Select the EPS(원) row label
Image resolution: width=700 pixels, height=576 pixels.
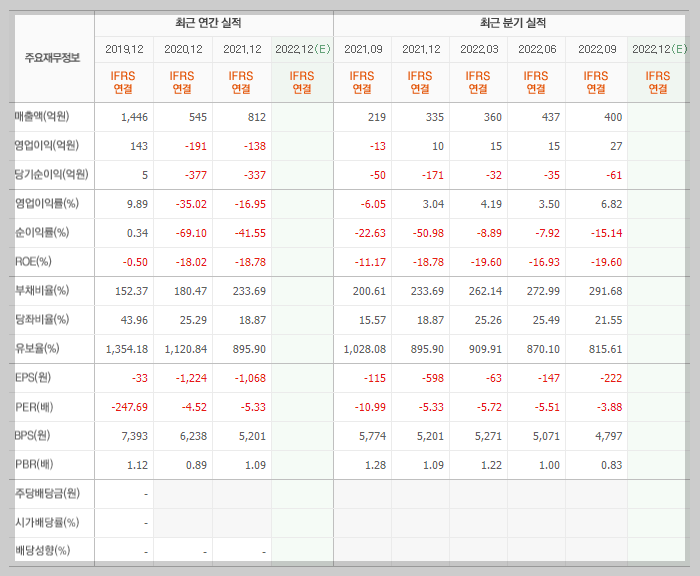coord(33,378)
